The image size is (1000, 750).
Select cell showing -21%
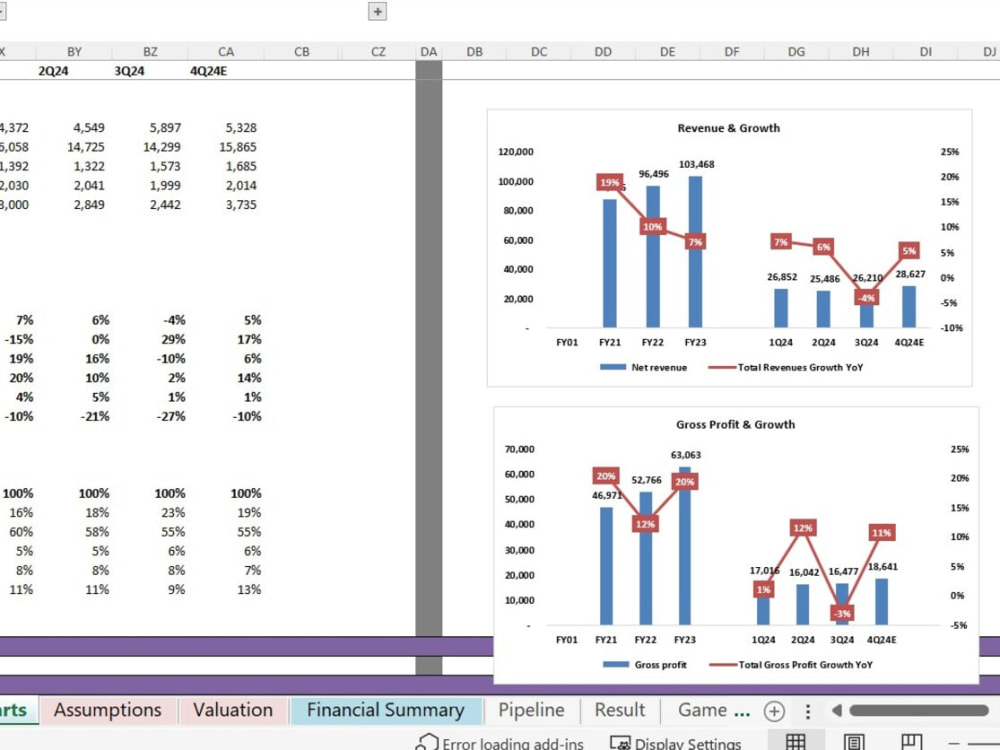[x=74, y=416]
